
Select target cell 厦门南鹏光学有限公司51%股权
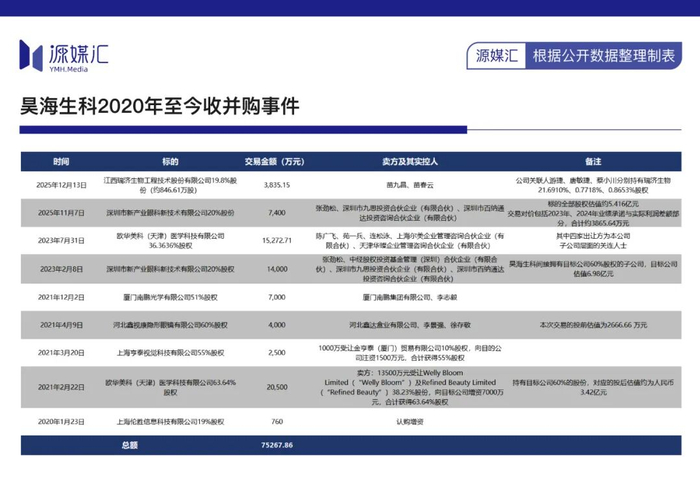pos(170,297)
